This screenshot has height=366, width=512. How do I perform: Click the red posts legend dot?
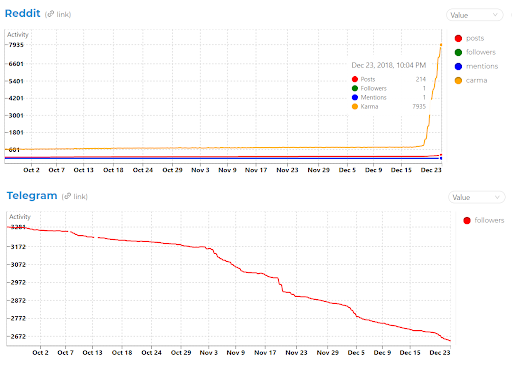[458, 38]
